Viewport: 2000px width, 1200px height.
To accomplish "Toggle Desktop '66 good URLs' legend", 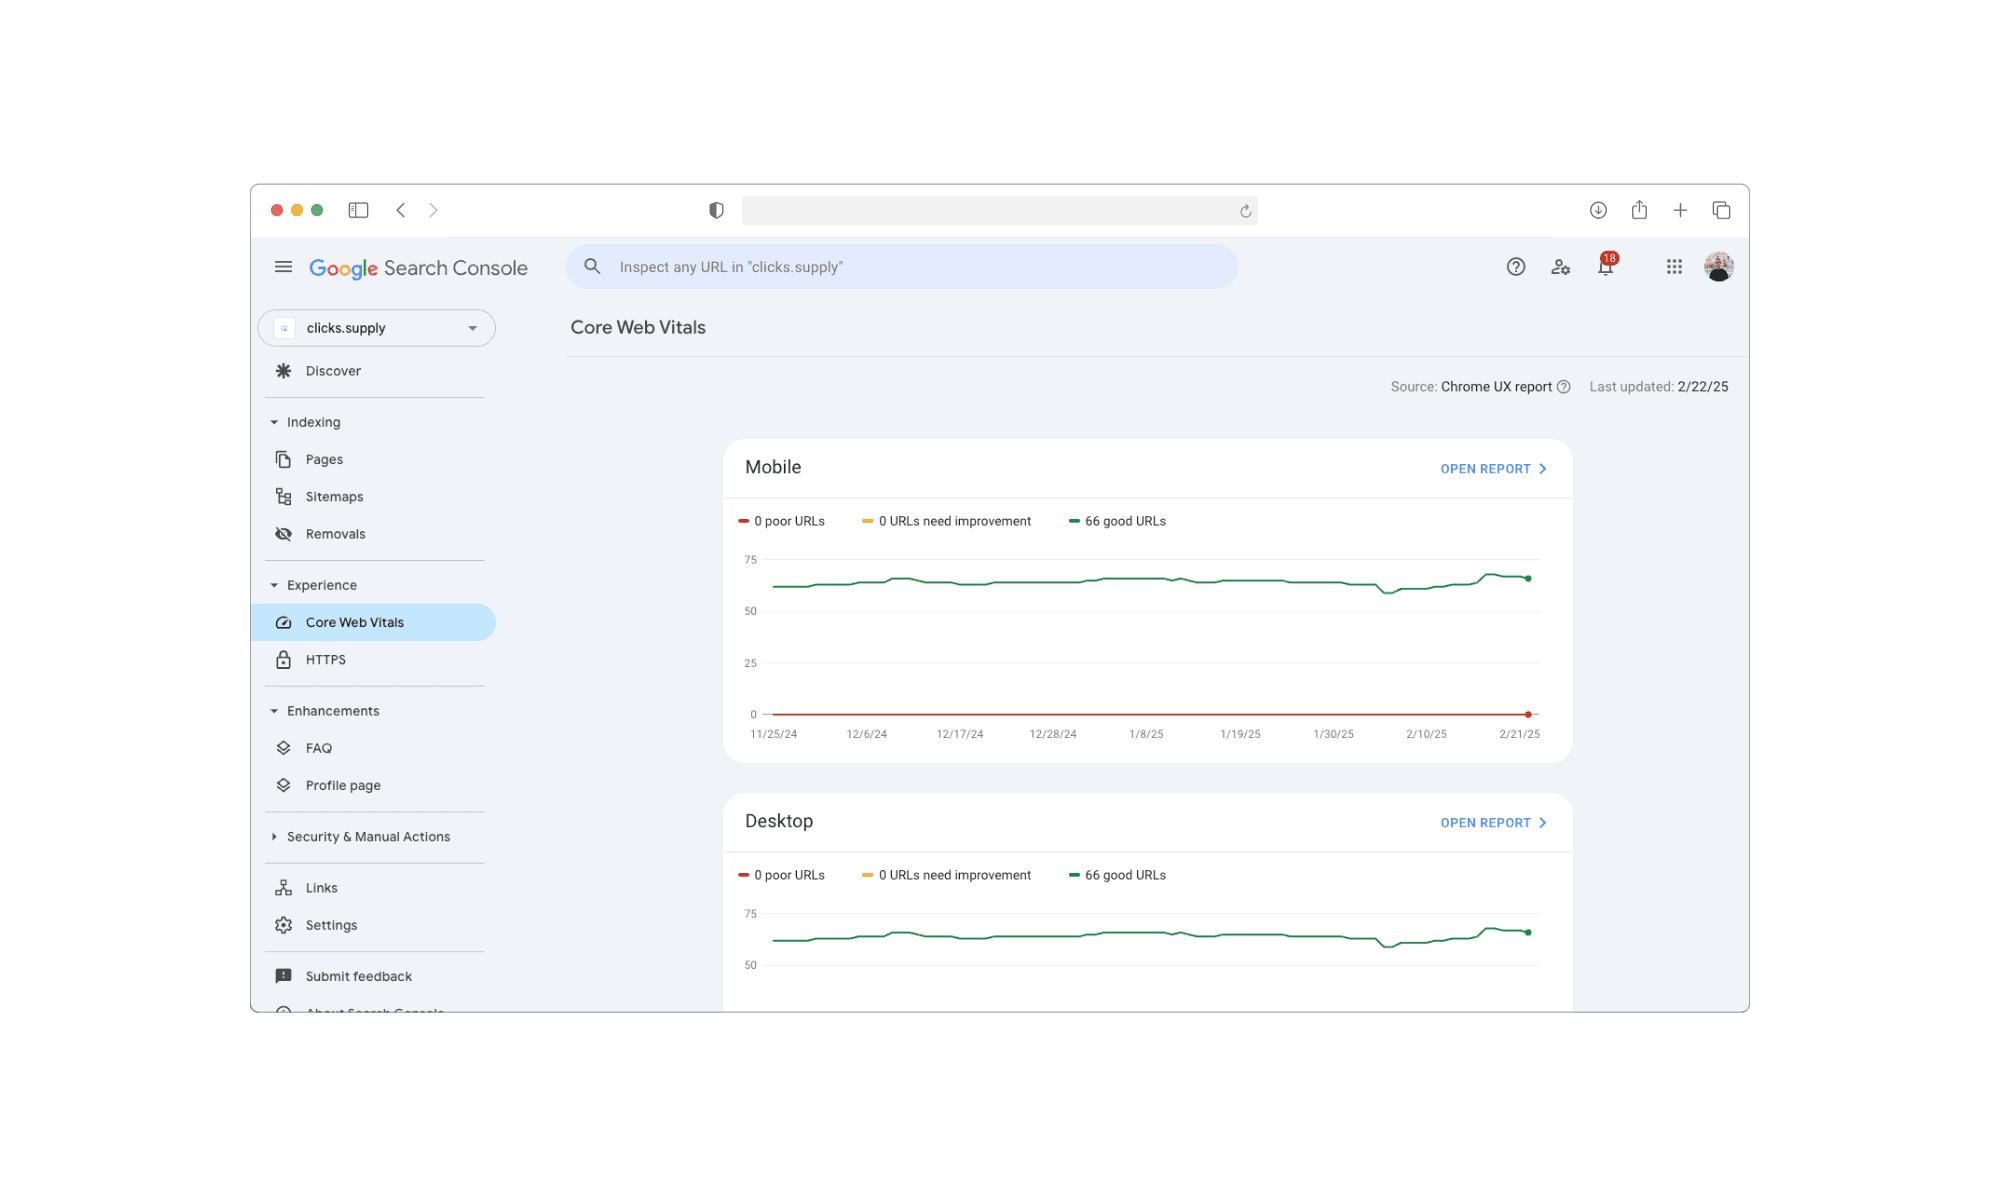I will tap(1117, 875).
